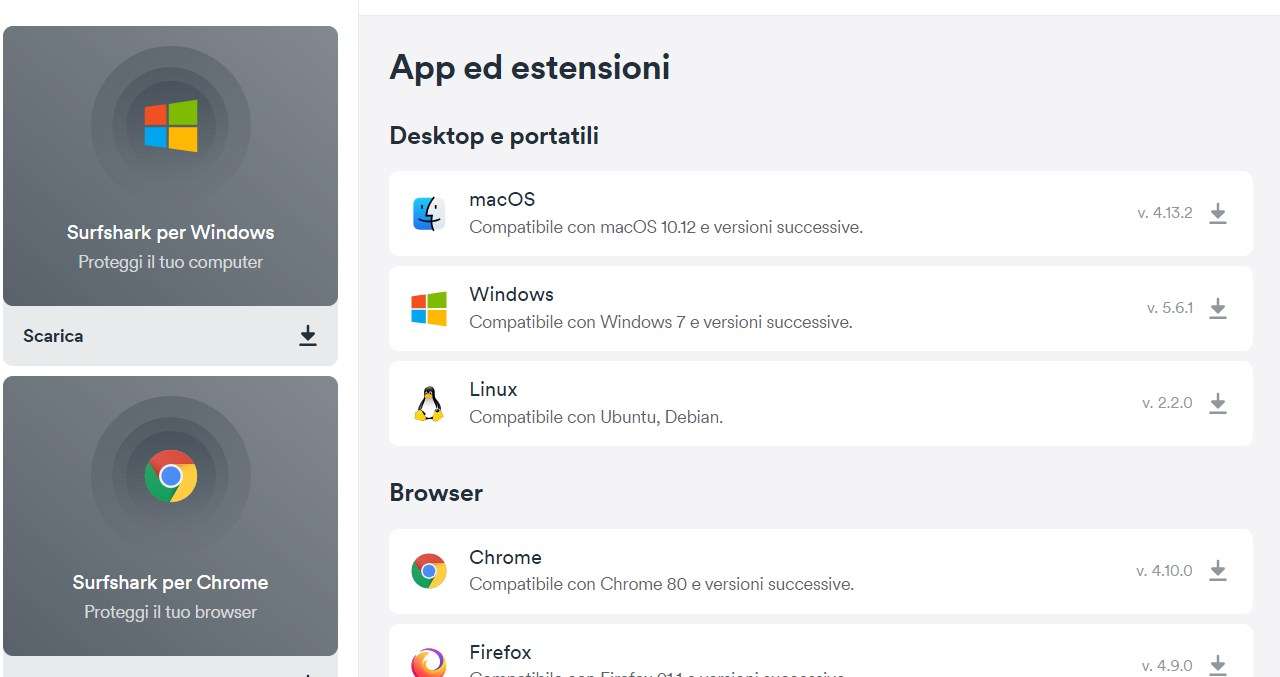Download the Linux app version 2.2.0
This screenshot has height=677, width=1280.
[1217, 403]
